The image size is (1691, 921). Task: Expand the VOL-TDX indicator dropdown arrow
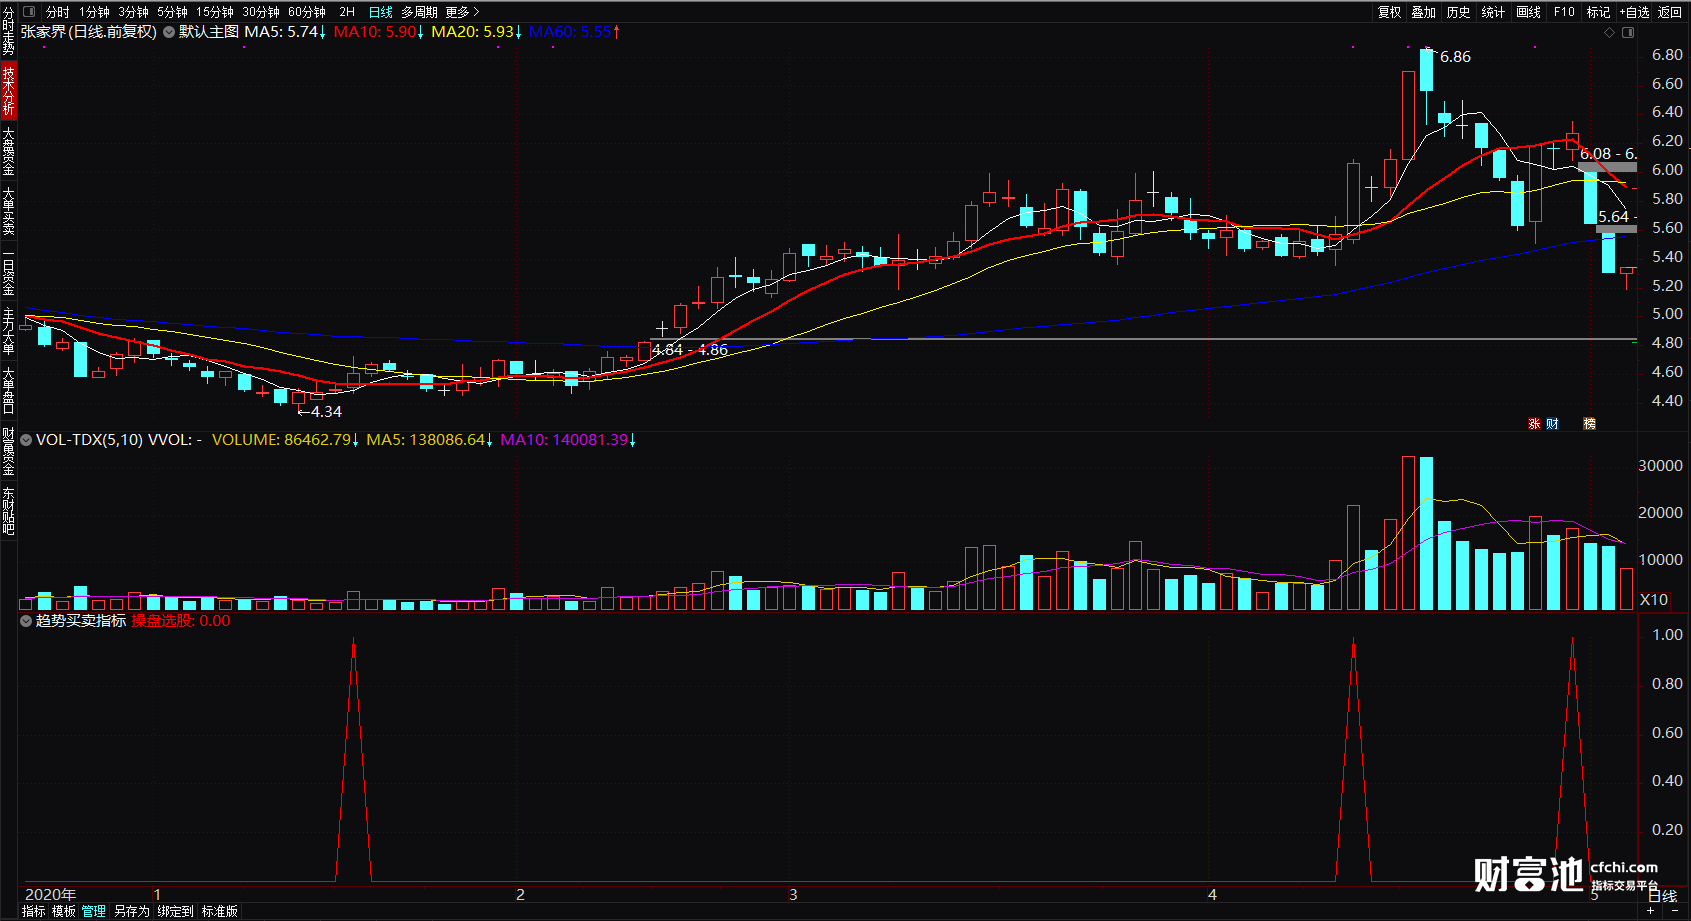click(x=26, y=440)
